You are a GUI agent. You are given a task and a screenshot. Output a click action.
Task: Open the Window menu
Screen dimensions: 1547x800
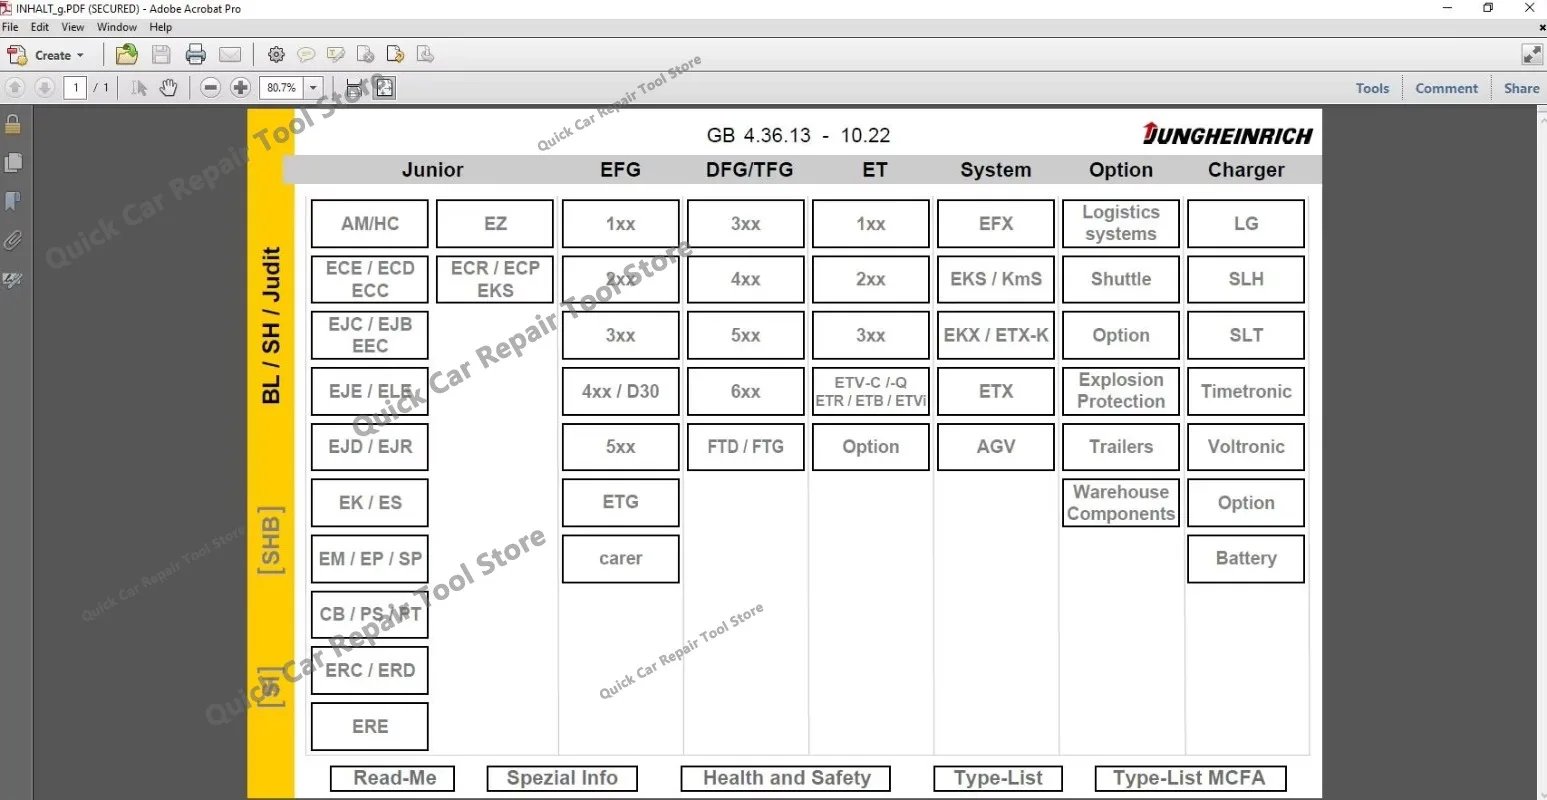(117, 27)
